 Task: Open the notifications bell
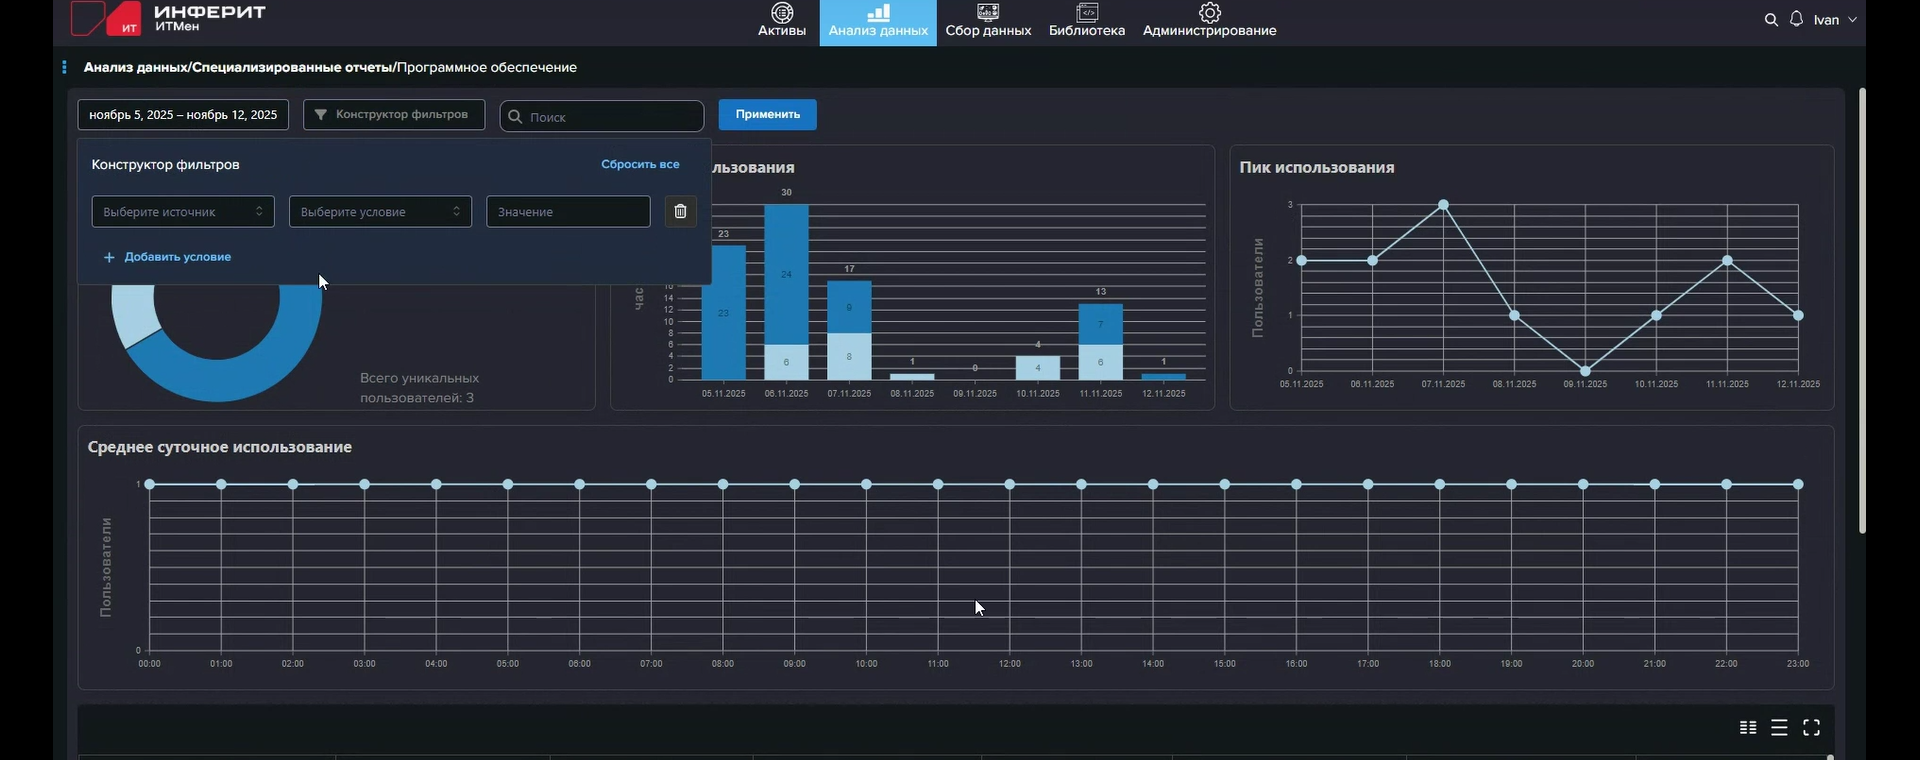tap(1797, 20)
